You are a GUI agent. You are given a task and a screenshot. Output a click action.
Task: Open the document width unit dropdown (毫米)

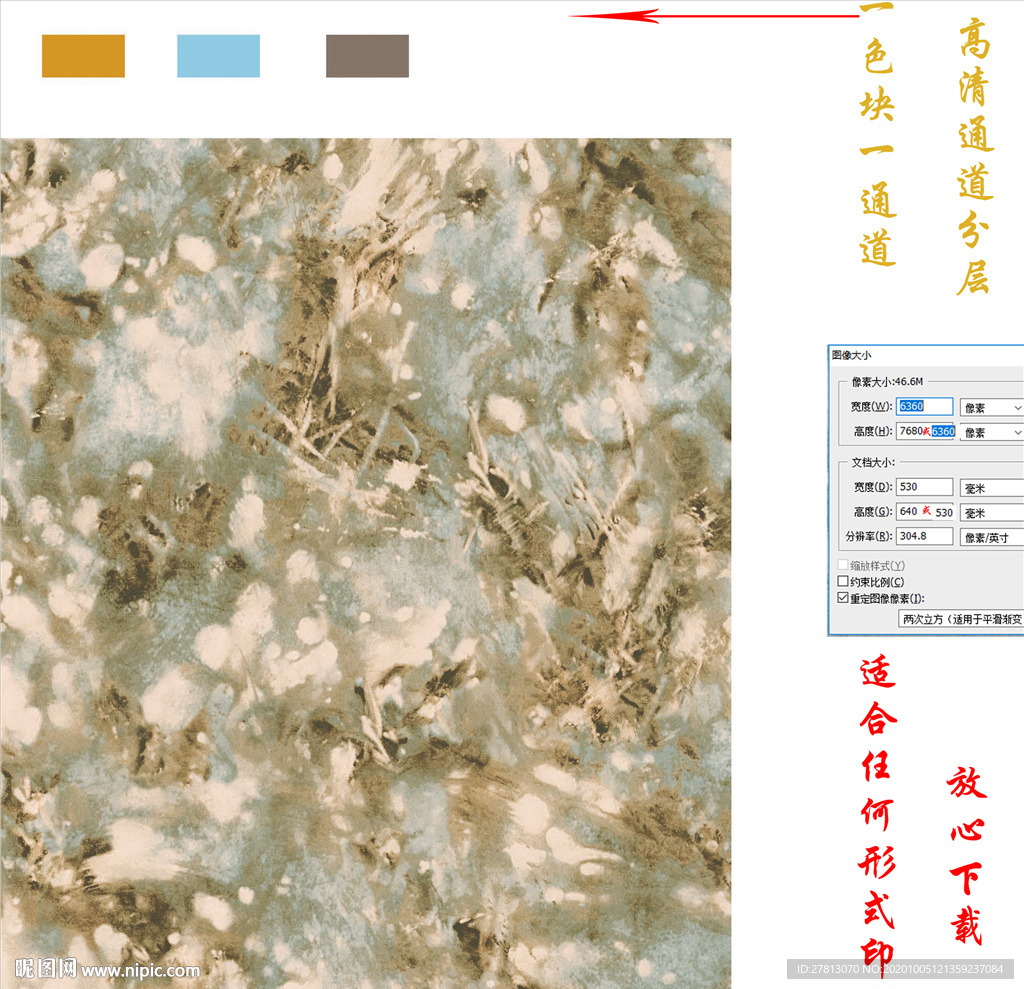pyautogui.click(x=991, y=488)
